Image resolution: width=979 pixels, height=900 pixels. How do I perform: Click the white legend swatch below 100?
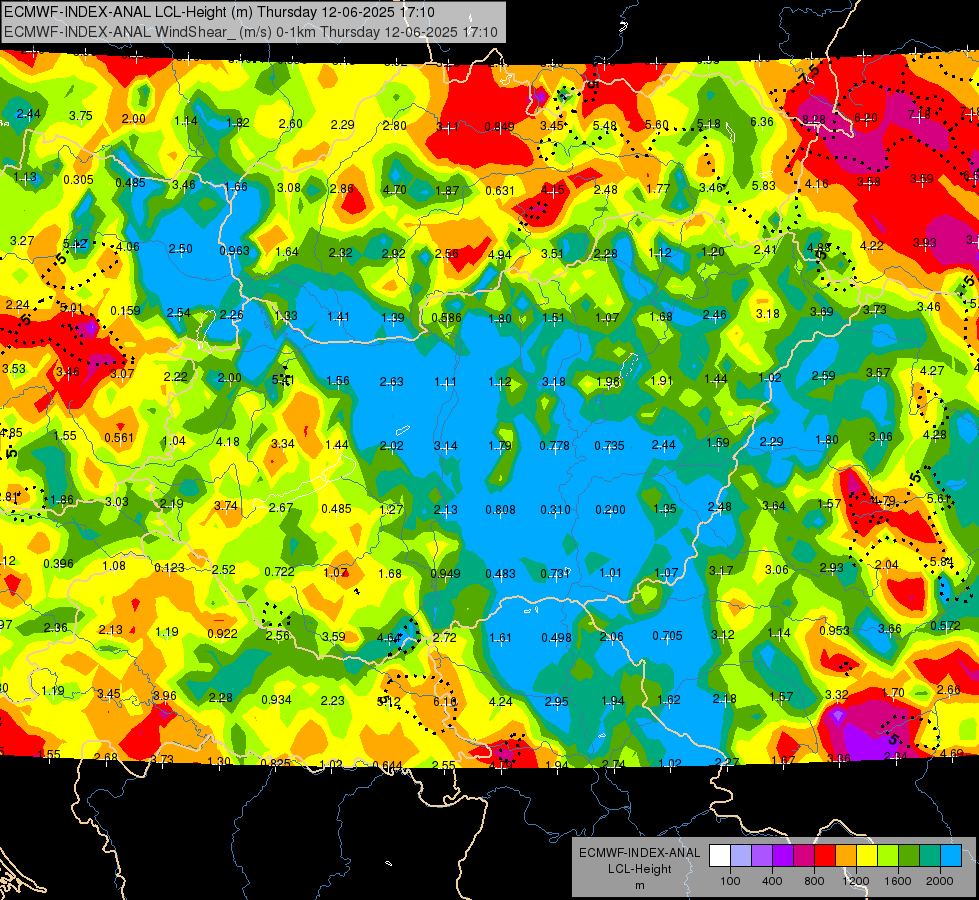720,856
